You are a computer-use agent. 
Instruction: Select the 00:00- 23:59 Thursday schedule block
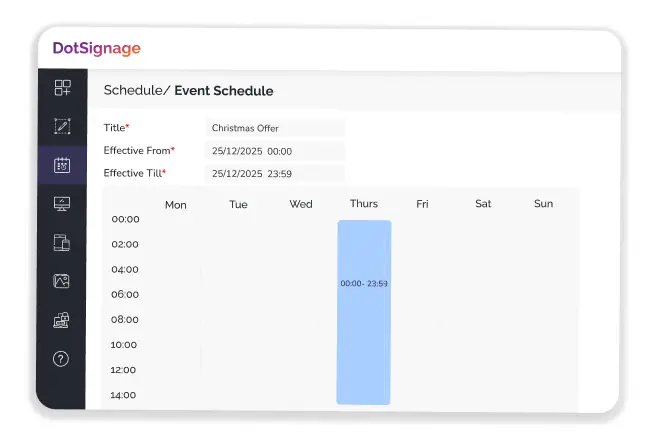pos(364,312)
